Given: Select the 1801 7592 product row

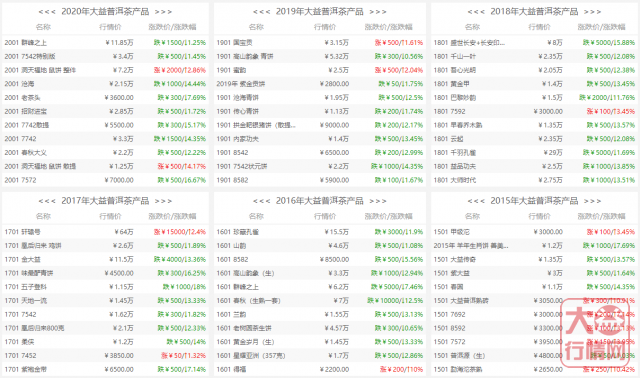Looking at the screenshot, I should pyautogui.click(x=534, y=111).
